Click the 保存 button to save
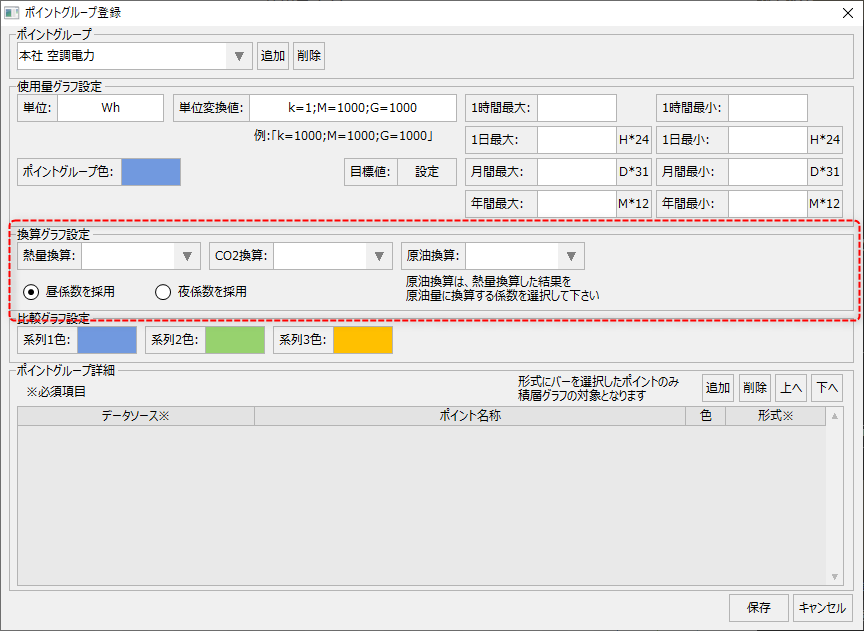The width and height of the screenshot is (864, 631). (x=759, y=607)
